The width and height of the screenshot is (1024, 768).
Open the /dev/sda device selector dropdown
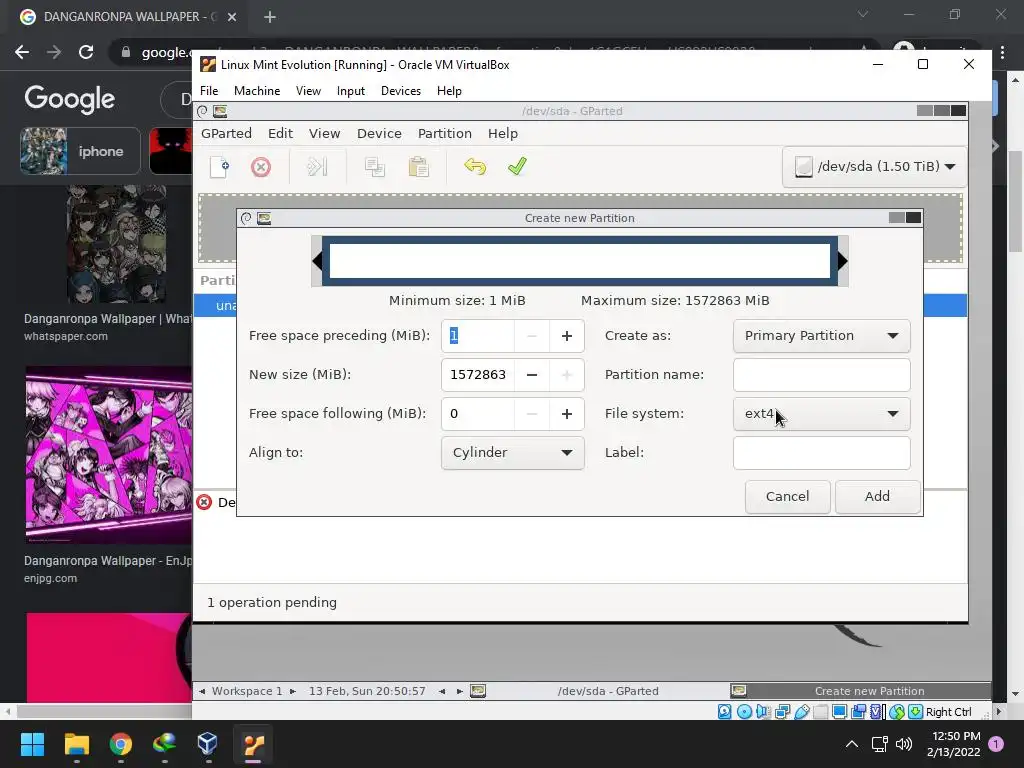click(874, 167)
